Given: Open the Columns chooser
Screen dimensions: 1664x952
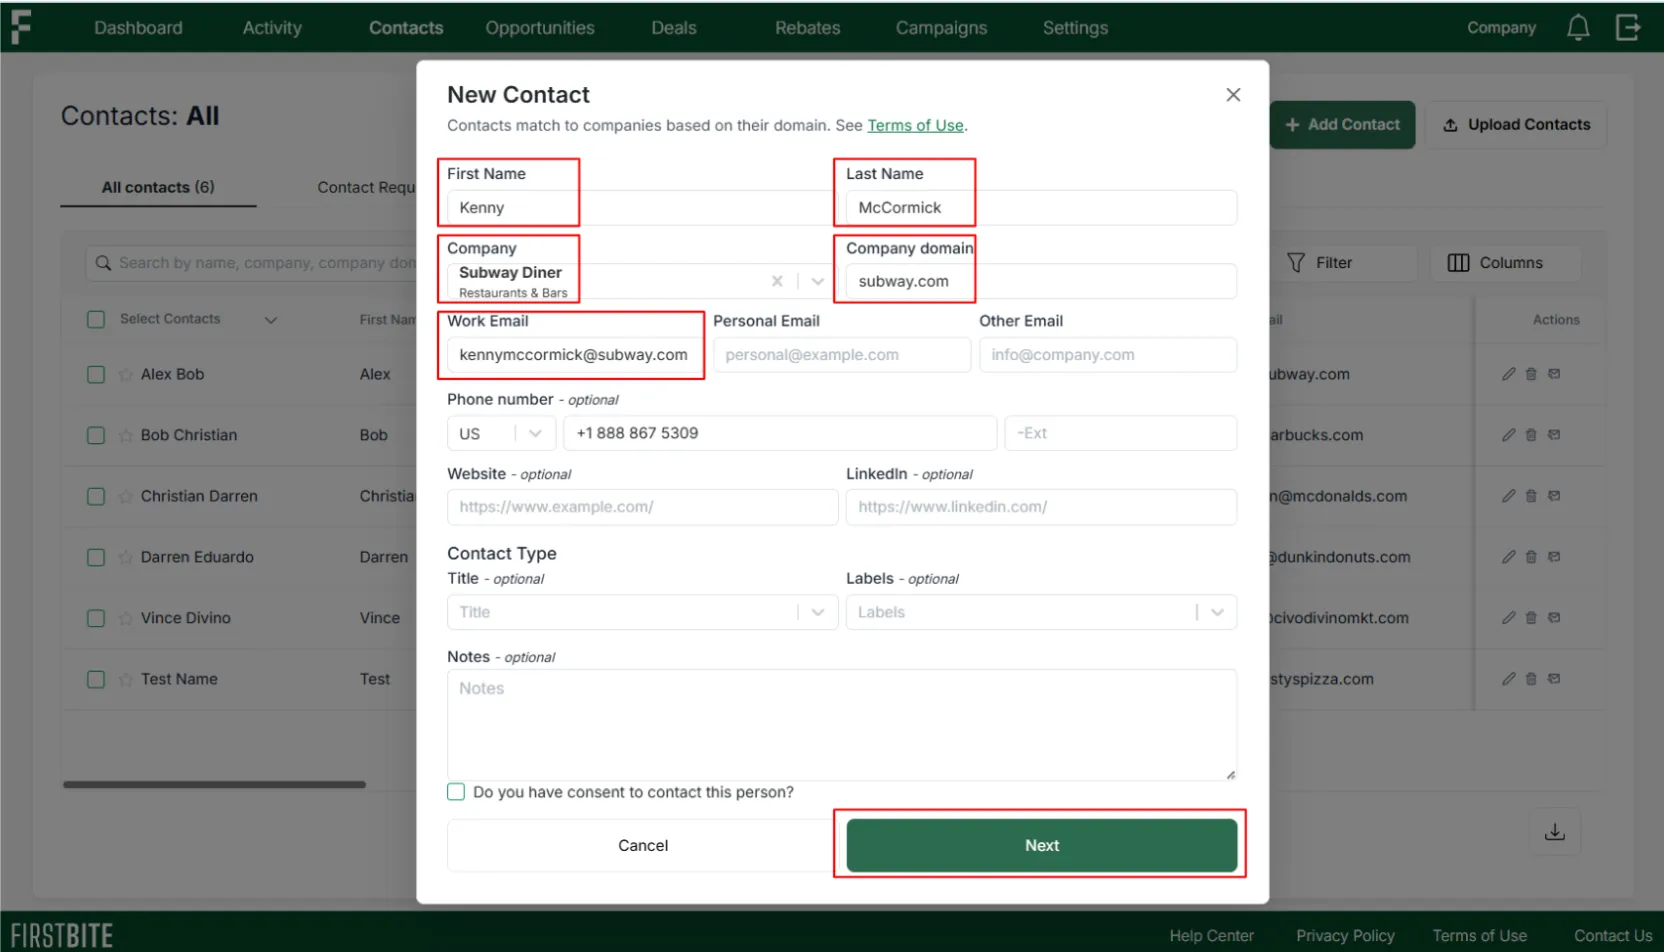Looking at the screenshot, I should click(x=1507, y=263).
